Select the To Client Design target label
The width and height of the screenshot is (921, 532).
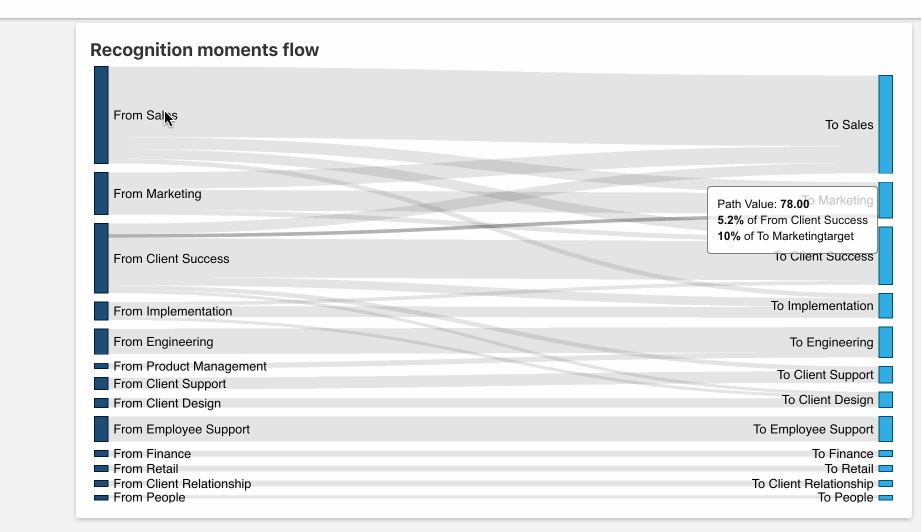click(827, 400)
